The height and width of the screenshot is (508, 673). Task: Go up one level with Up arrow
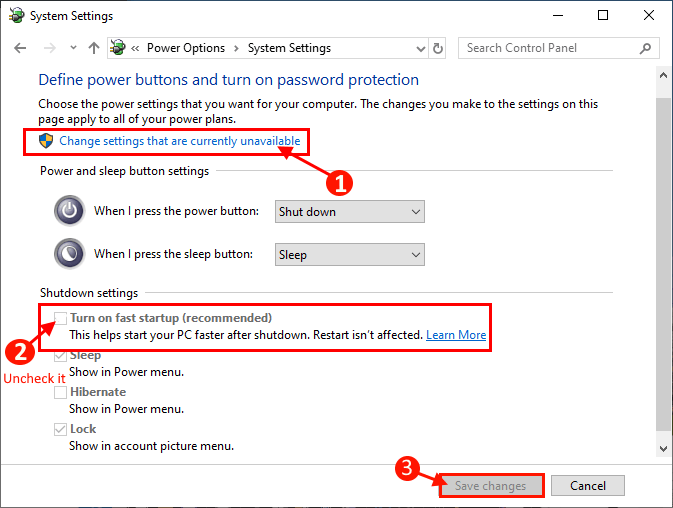pos(94,48)
